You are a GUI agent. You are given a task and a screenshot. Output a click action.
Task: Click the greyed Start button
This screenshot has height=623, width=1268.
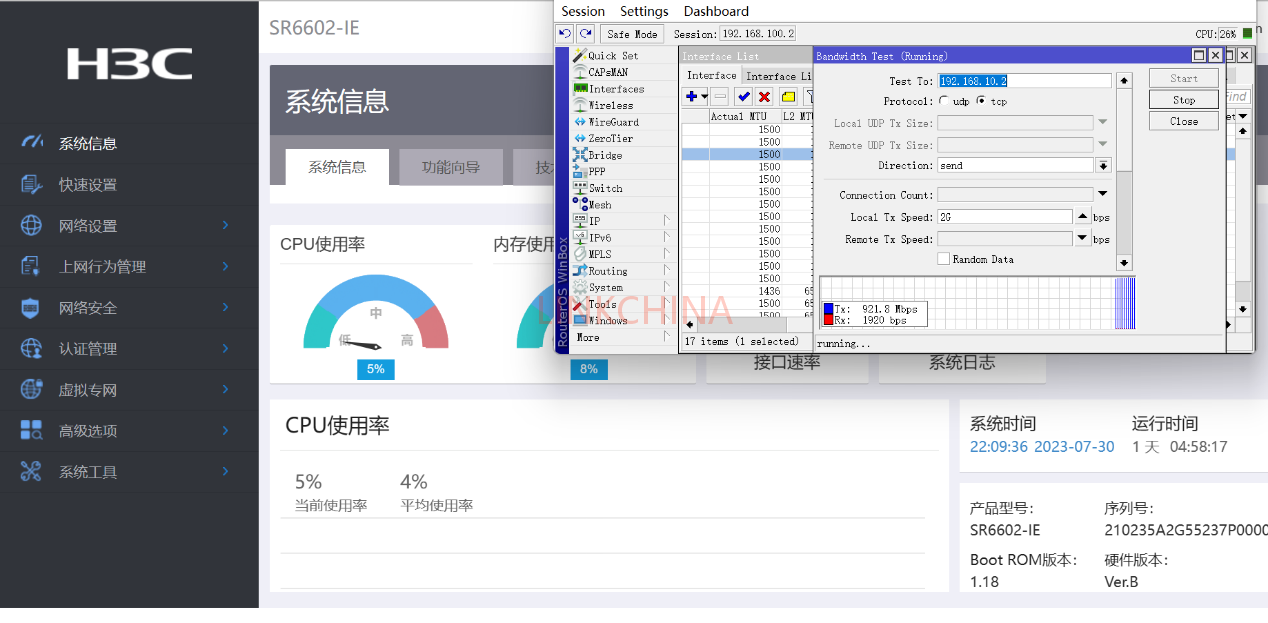tap(1184, 78)
